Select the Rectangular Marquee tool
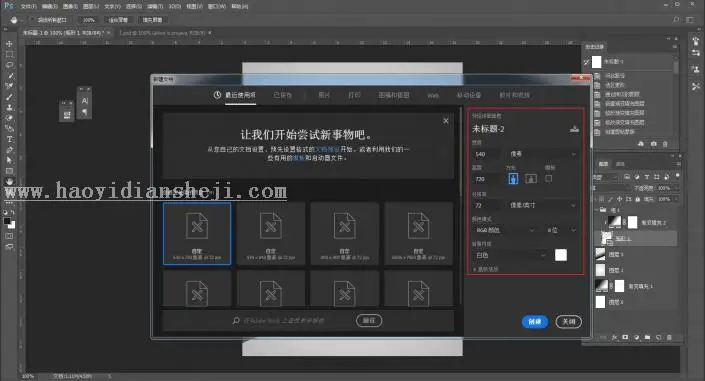 (x=9, y=54)
